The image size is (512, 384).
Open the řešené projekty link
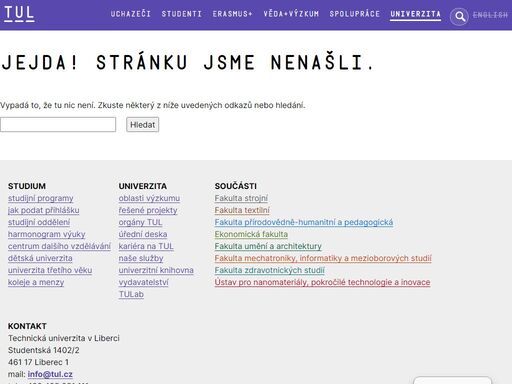(x=148, y=210)
